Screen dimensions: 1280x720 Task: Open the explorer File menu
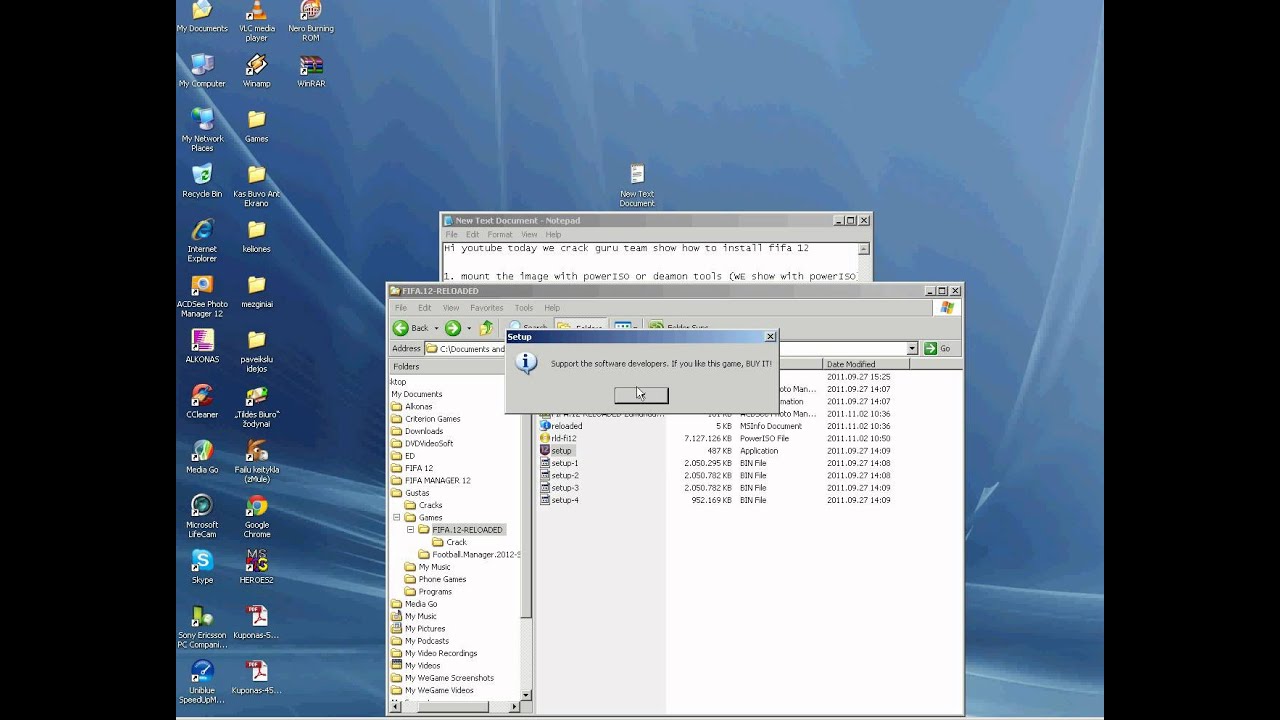(x=400, y=308)
